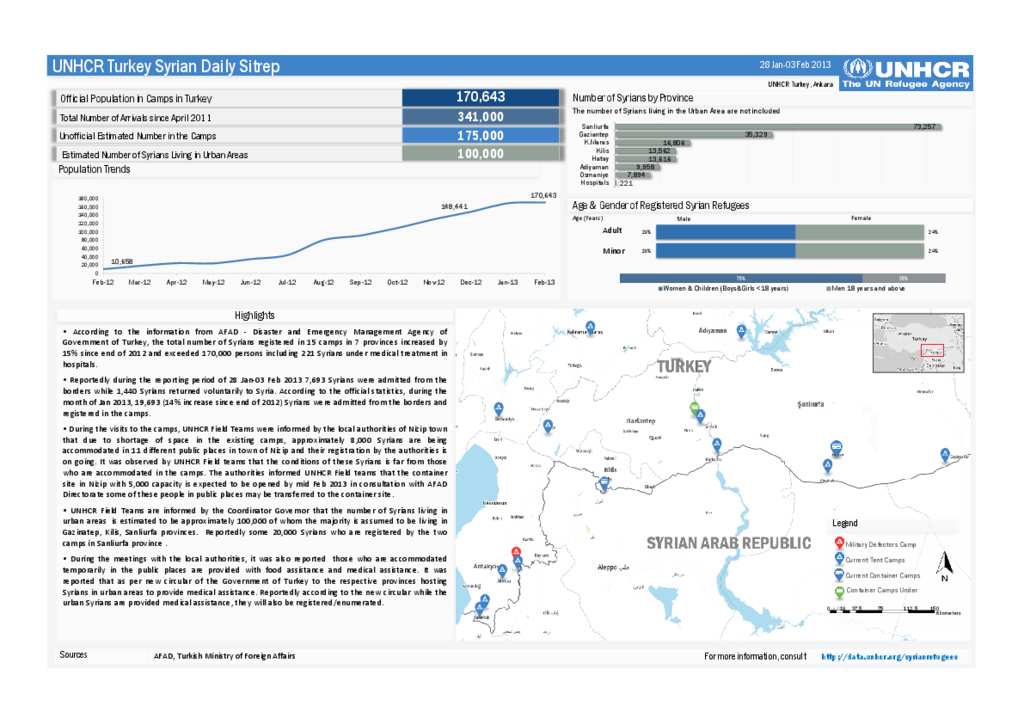
Task: Click the green Container Camps Under legend icon
Action: coord(839,591)
